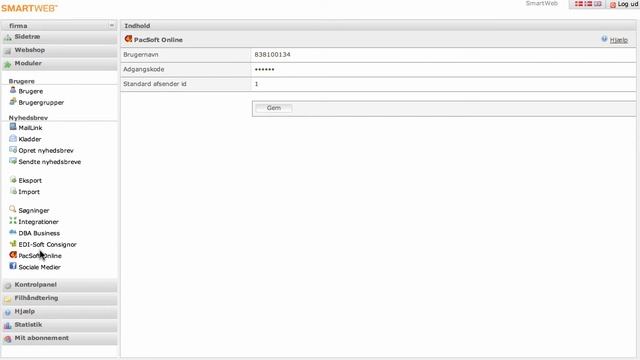This screenshot has height=360, width=640.
Task: Click the Eksport icon
Action: click(13, 180)
